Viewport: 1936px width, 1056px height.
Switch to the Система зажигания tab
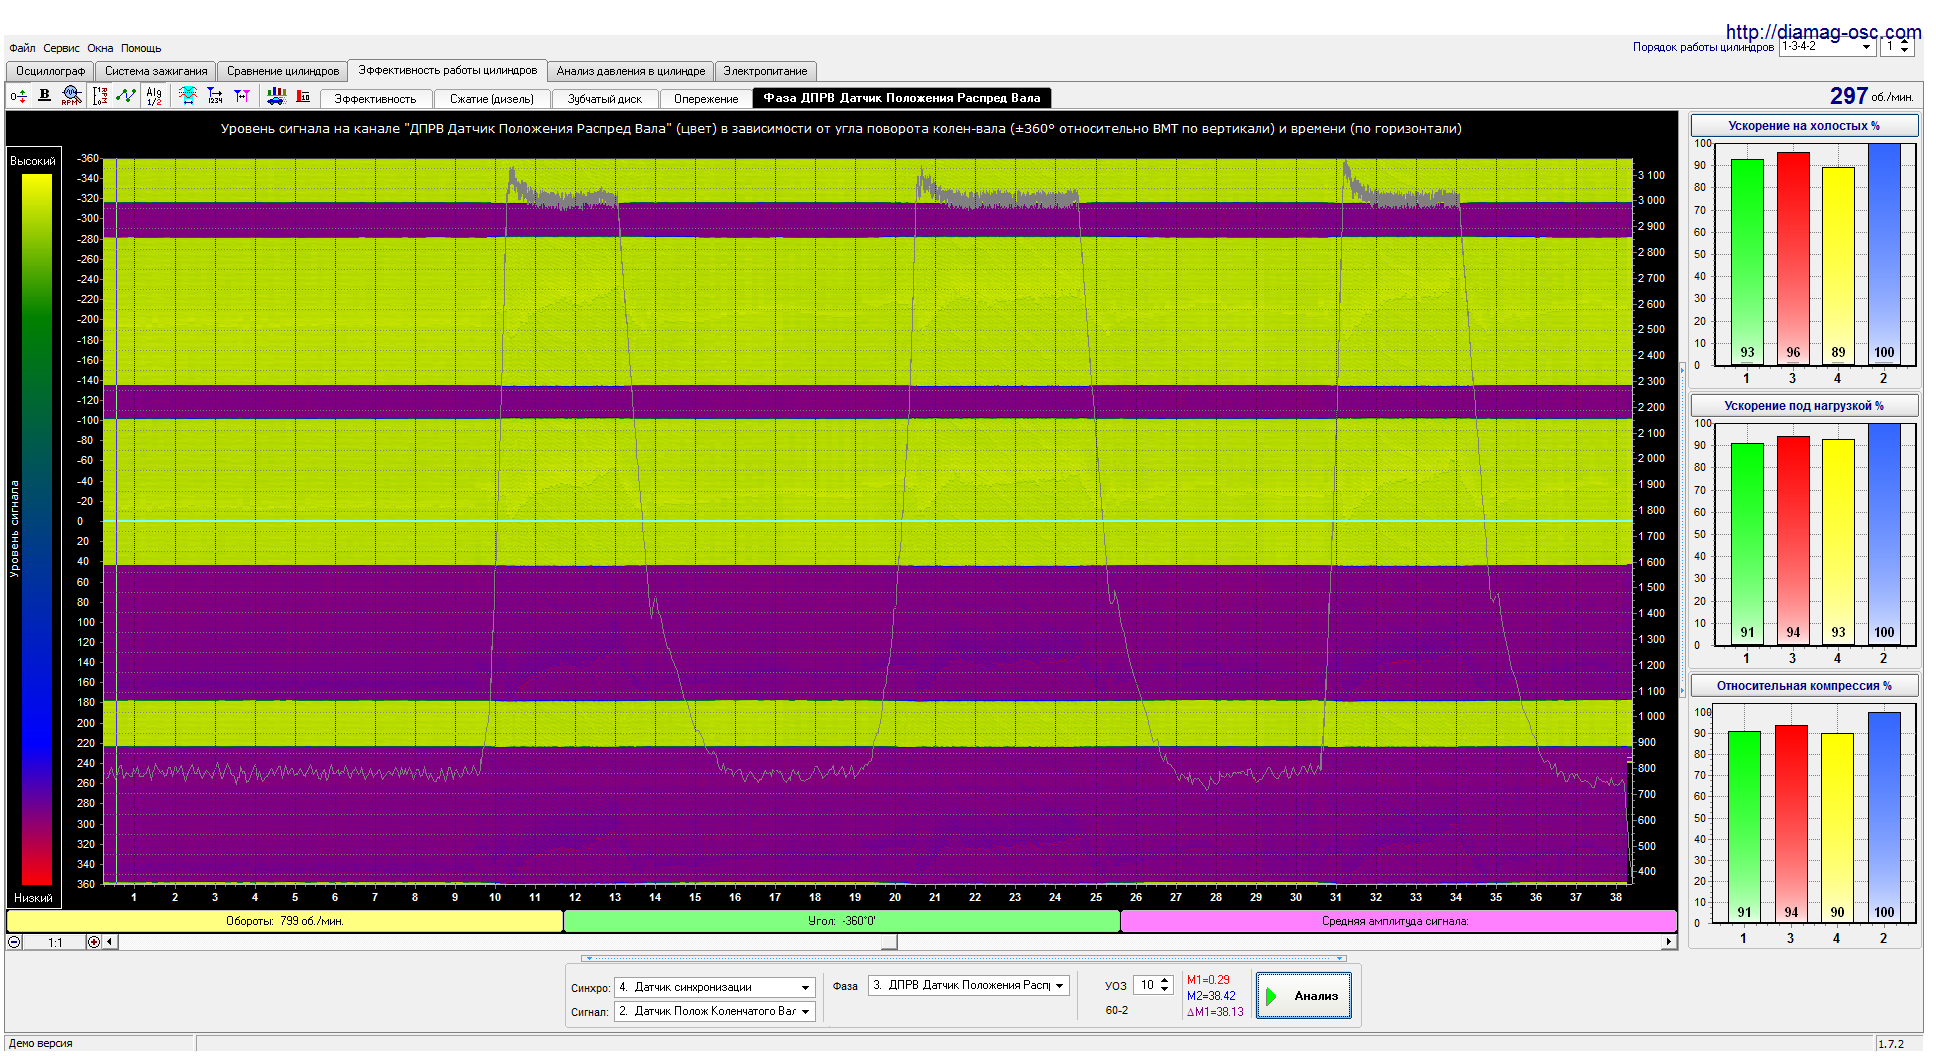(156, 71)
